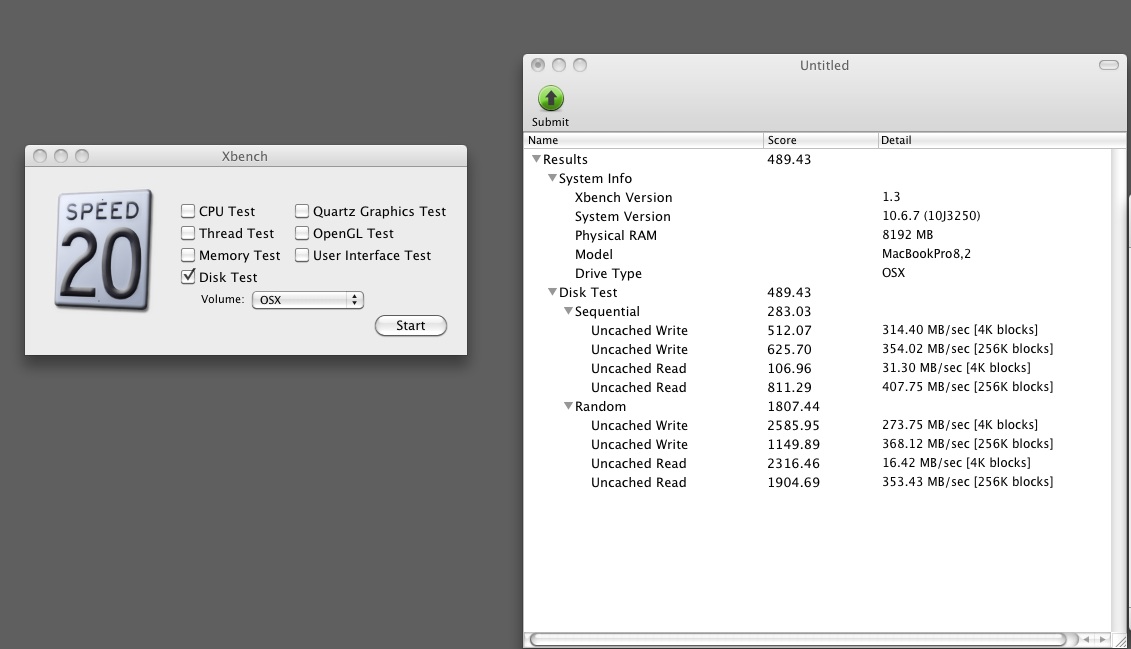Click the Xbench speed sign logo
The image size is (1131, 649).
click(x=104, y=250)
